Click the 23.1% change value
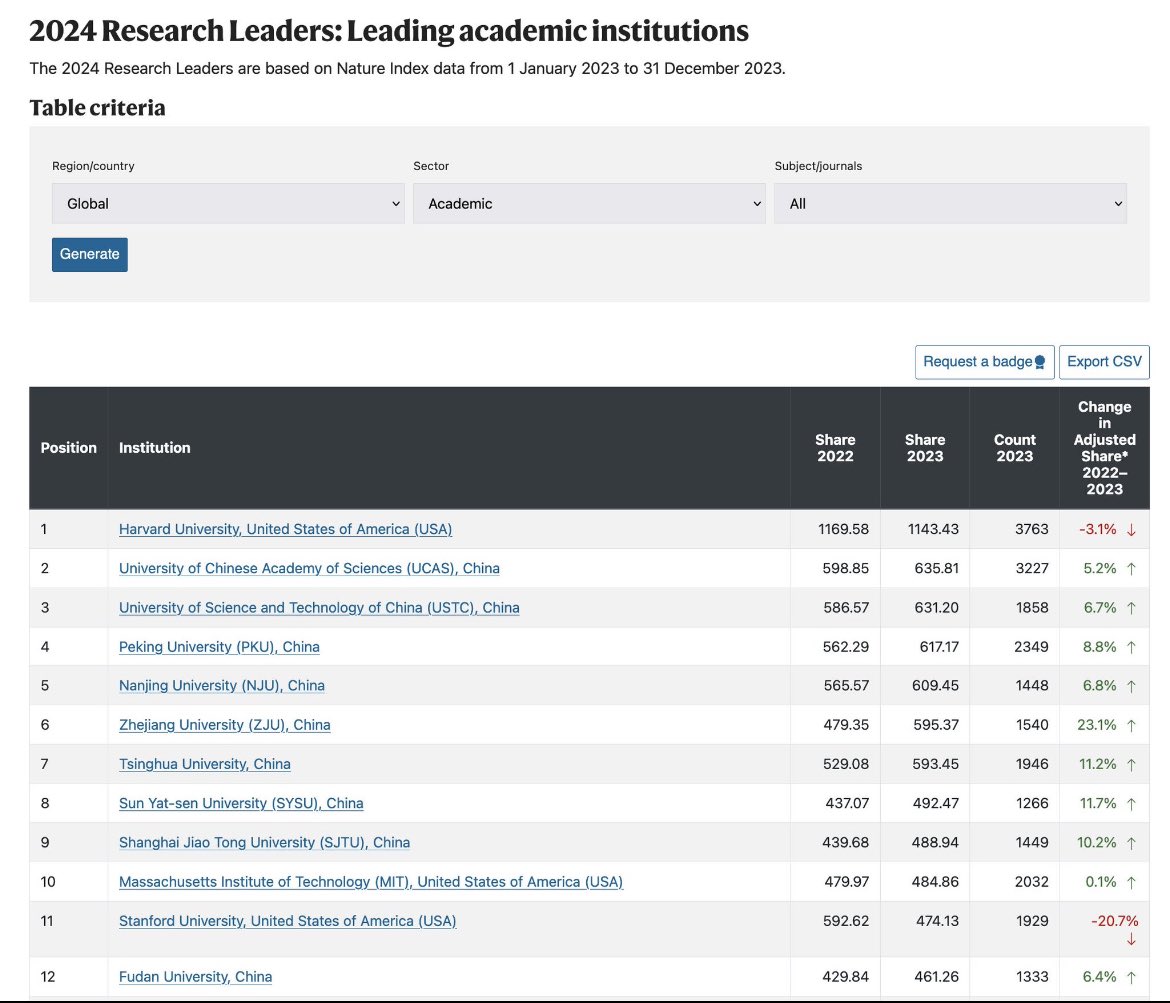This screenshot has width=1170, height=1003. coord(1097,725)
